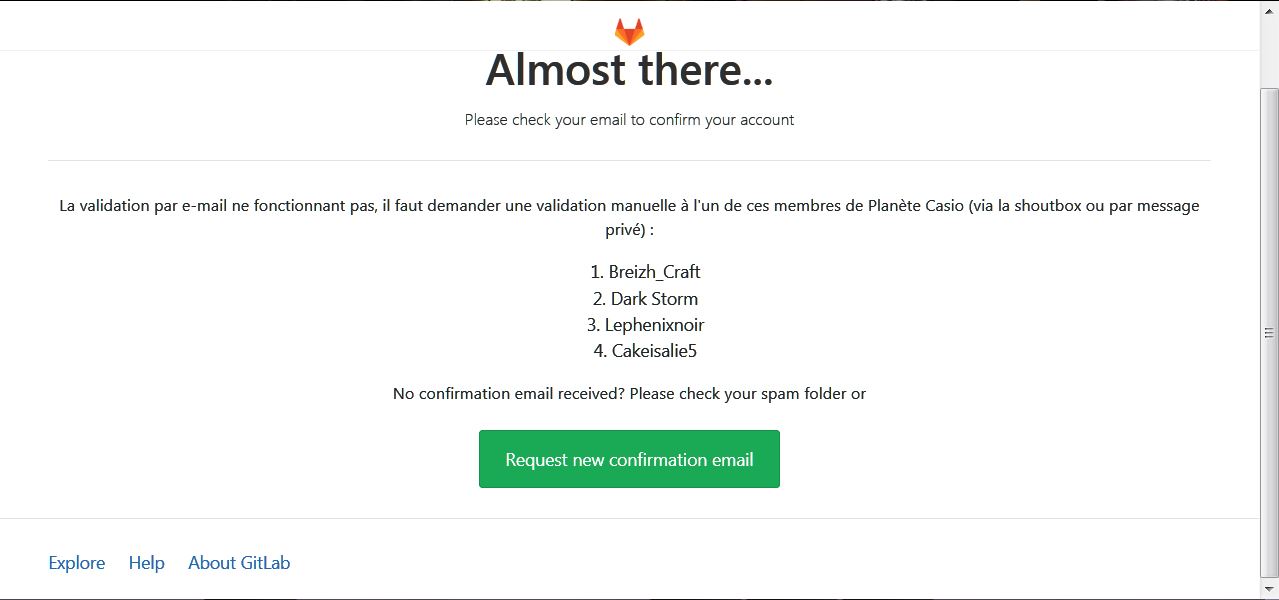The width and height of the screenshot is (1279, 600).
Task: Open the Help link in footer
Action: coord(146,563)
